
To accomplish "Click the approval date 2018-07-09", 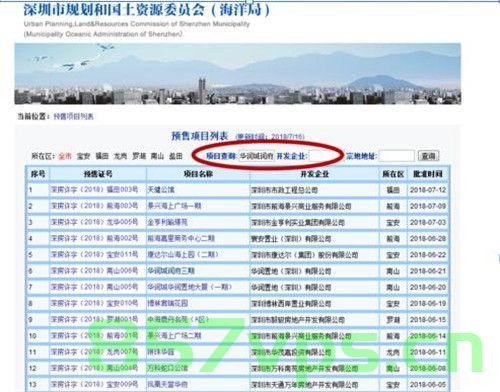I will coord(428,206).
